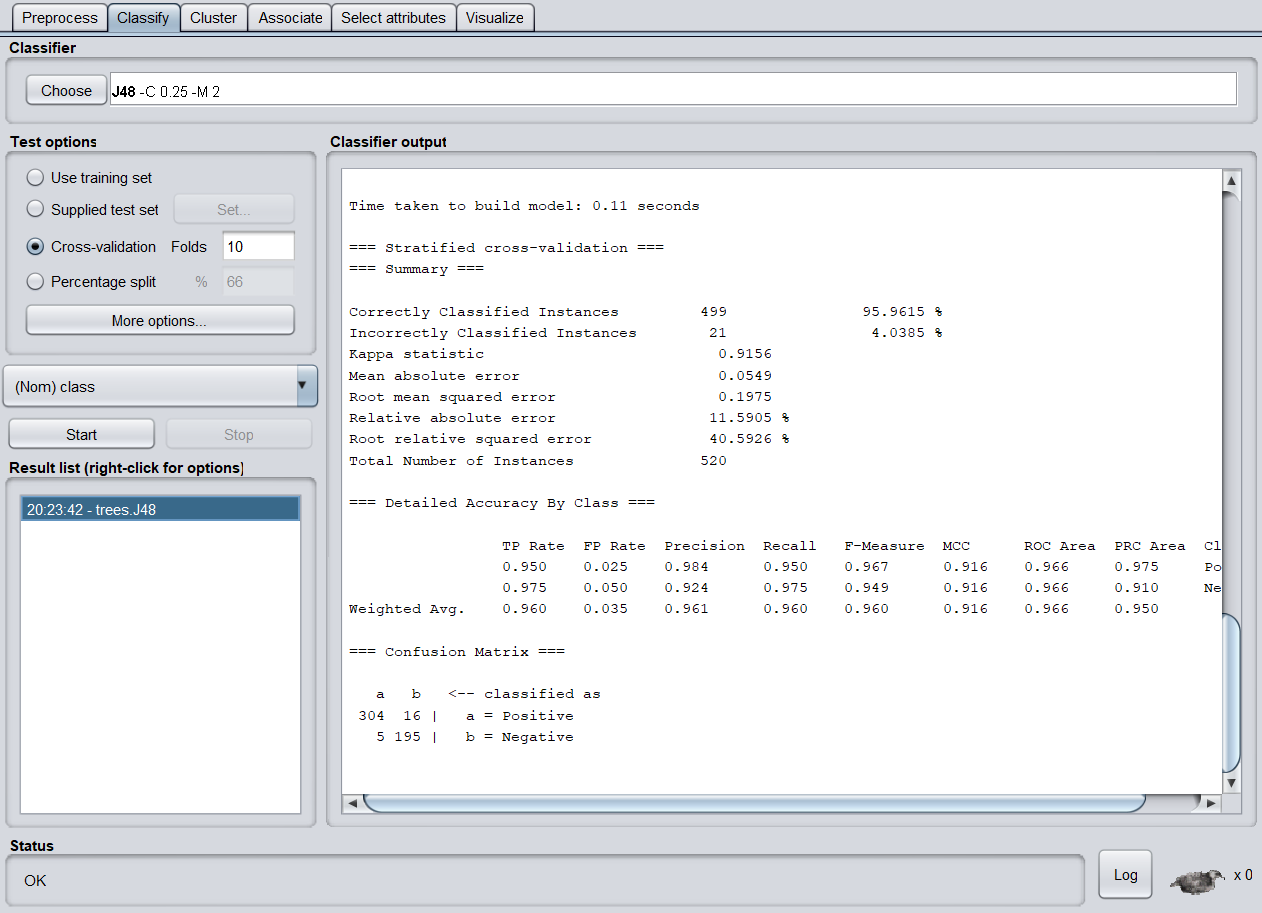Screen dimensions: 1262x913
Task: Edit the Folds input value
Action: click(x=258, y=246)
